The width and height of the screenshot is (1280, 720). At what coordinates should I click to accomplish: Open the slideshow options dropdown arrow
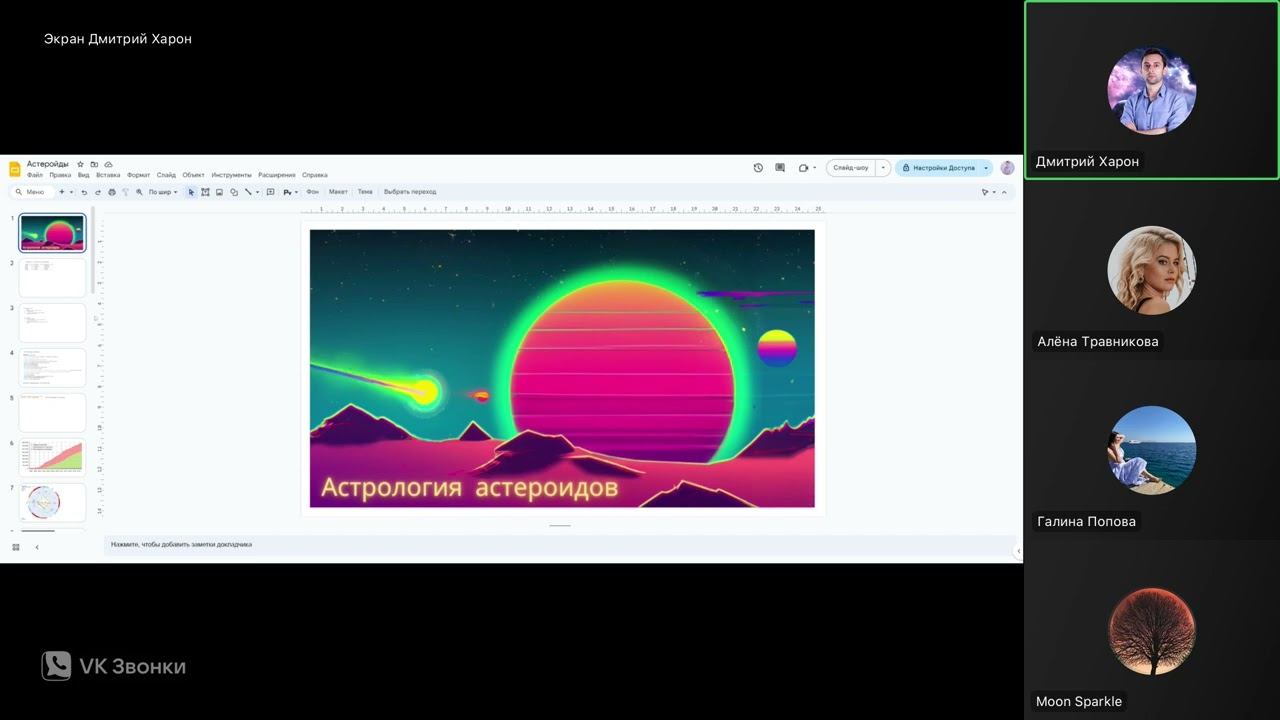click(x=883, y=168)
